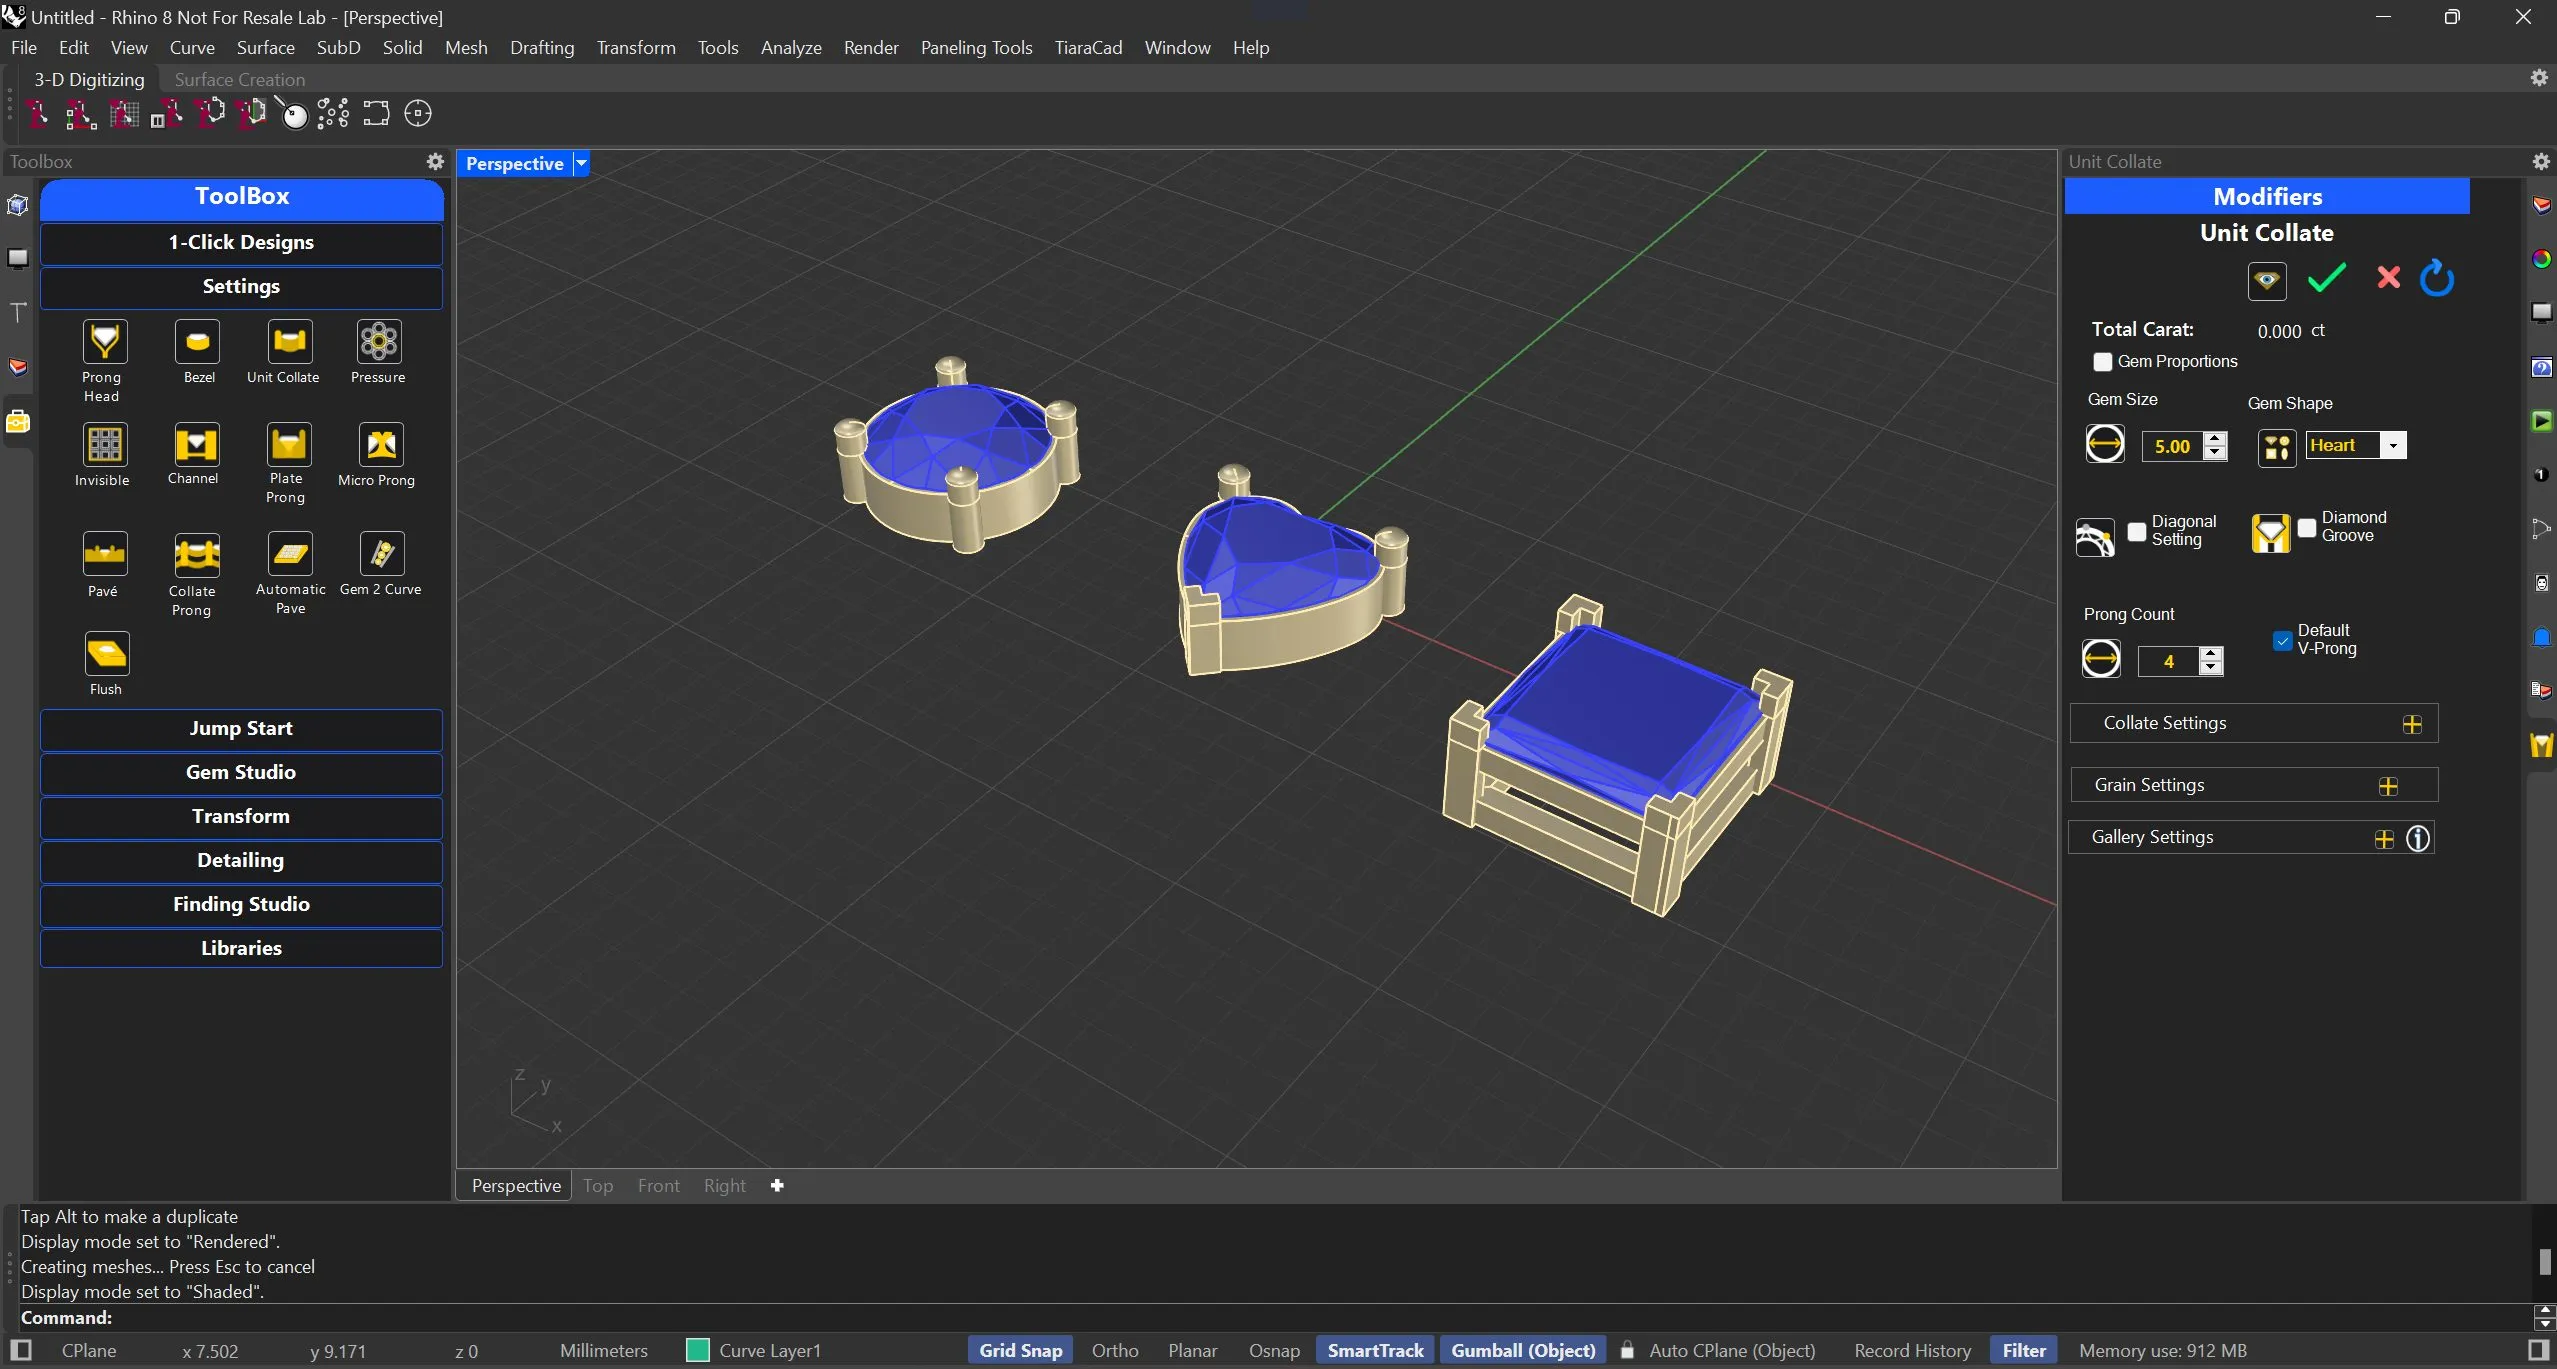This screenshot has height=1369, width=2557.
Task: Reset modifiers with blue refresh icon
Action: 2436,278
